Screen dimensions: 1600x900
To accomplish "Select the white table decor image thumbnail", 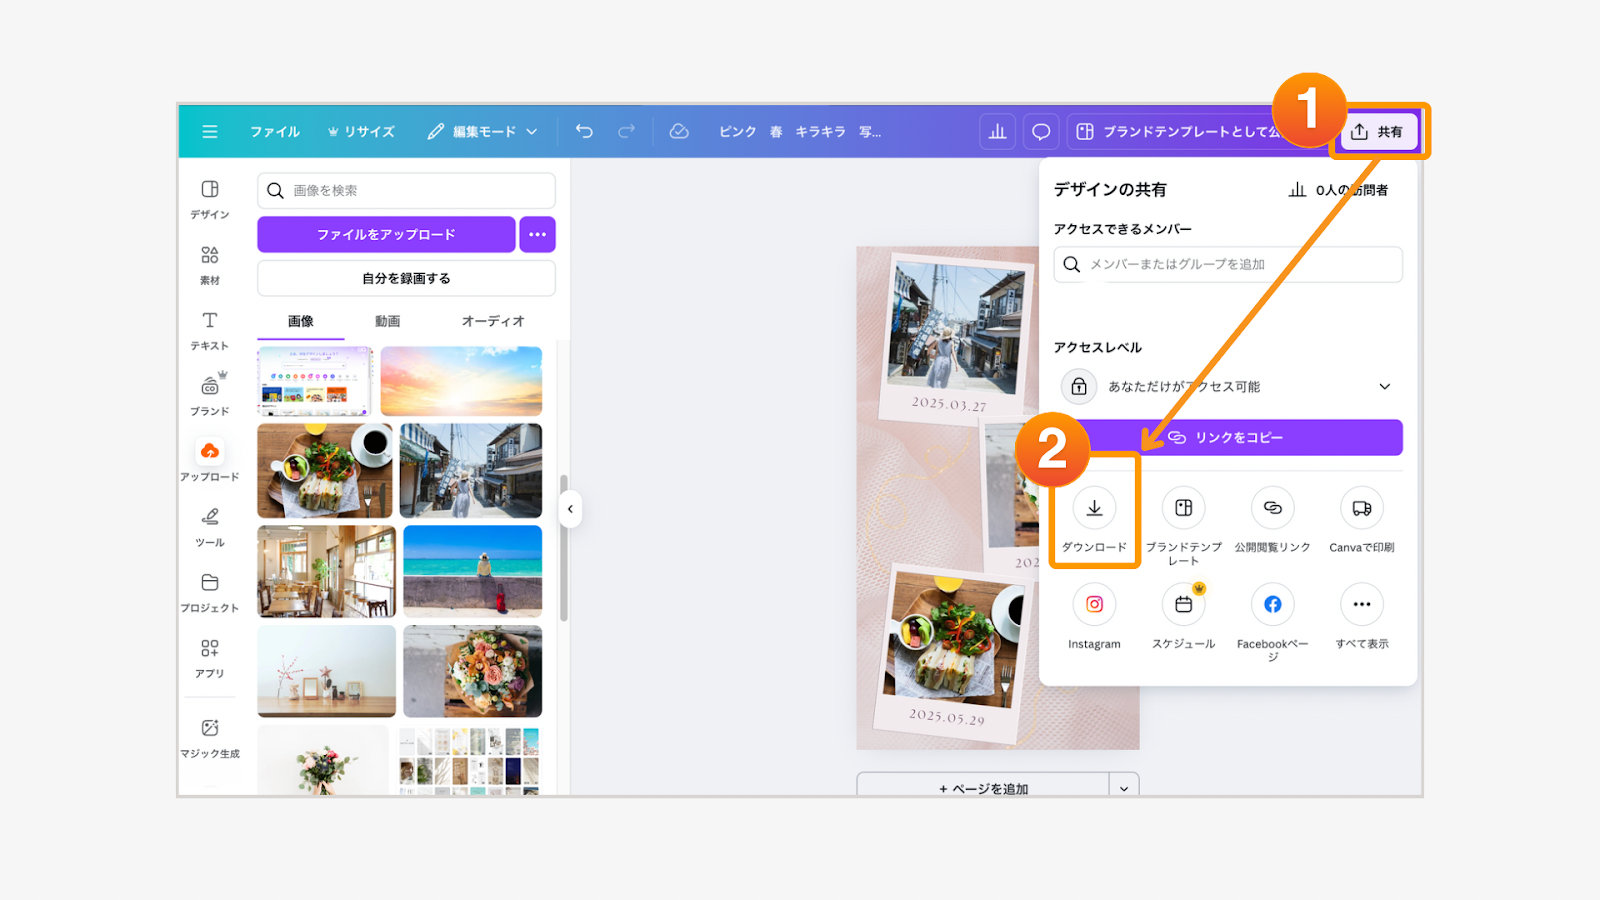I will click(327, 671).
